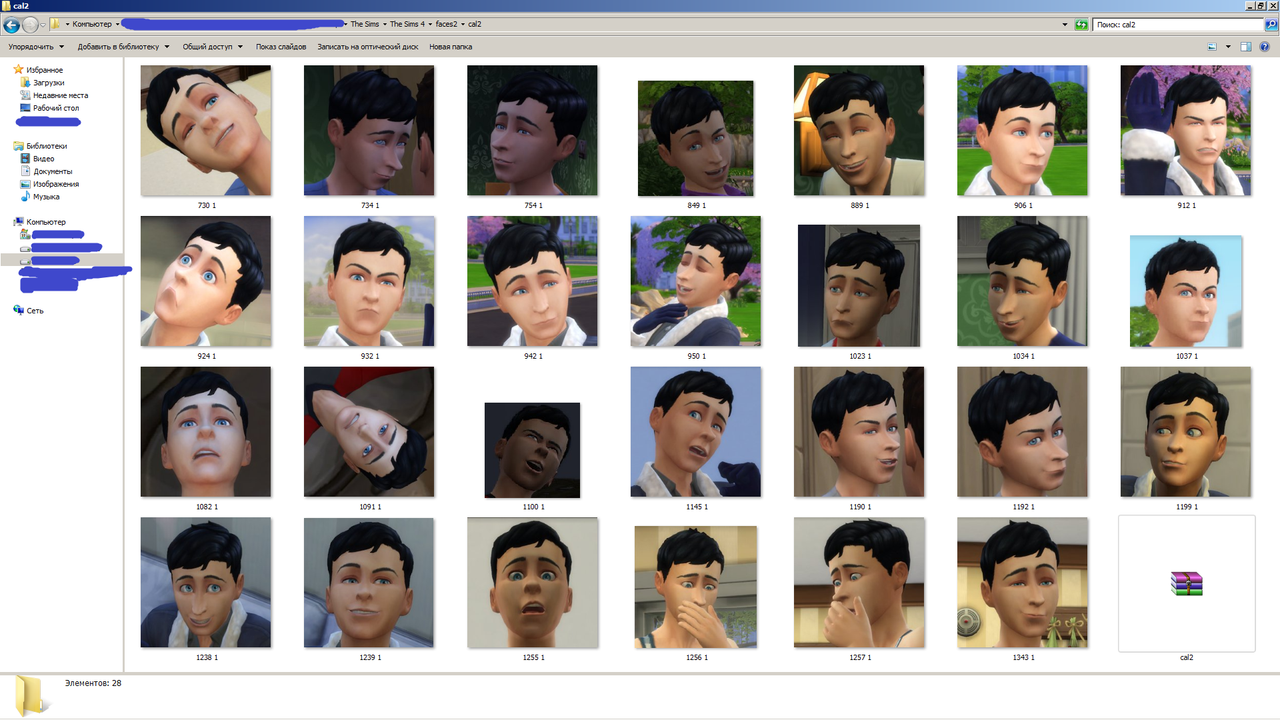Create a folder with Новая папка
Screen dimensions: 1280x720
point(451,47)
